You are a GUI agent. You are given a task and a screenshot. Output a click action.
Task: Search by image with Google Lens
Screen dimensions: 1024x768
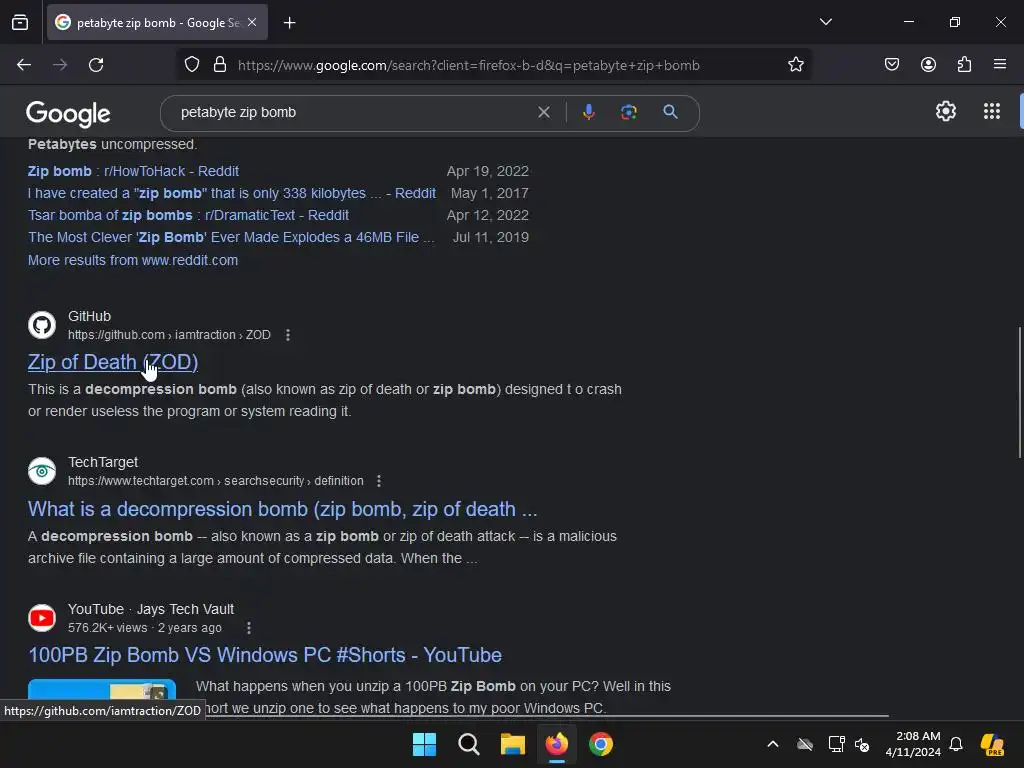pyautogui.click(x=628, y=112)
